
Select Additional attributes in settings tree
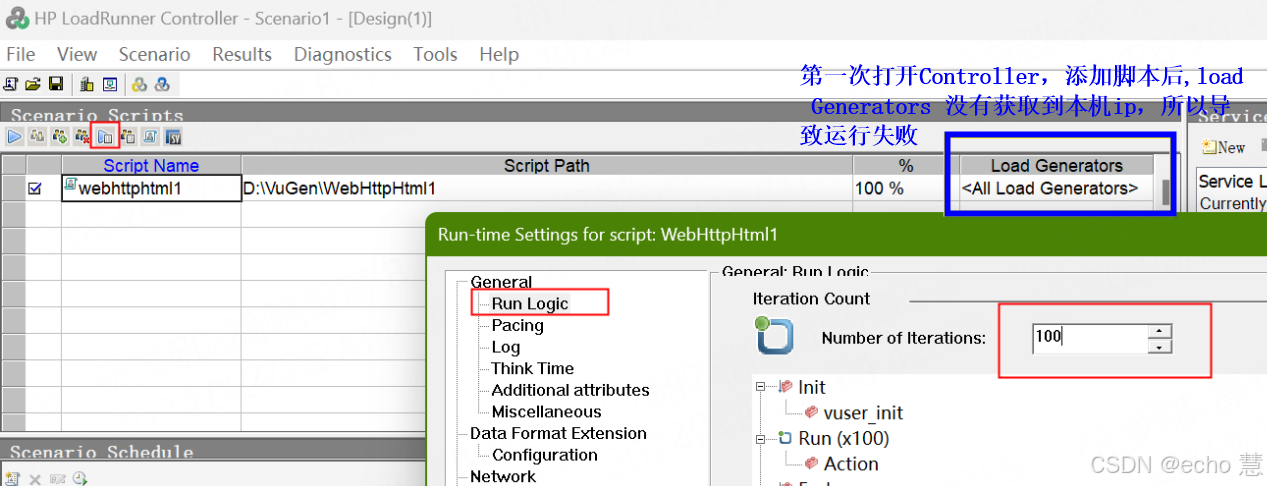tap(570, 390)
